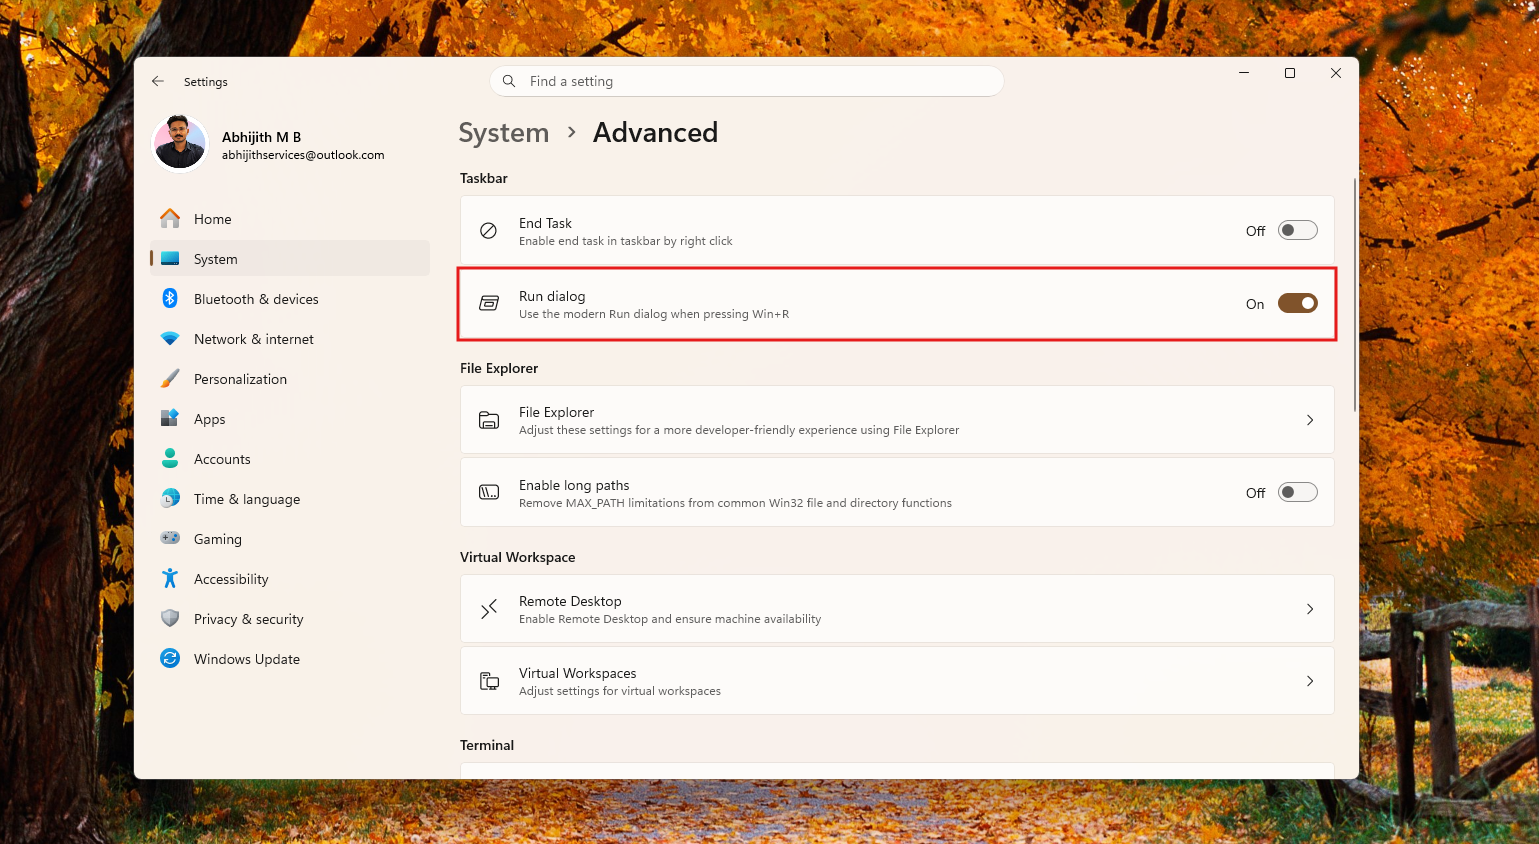Go to Home in the sidebar
The width and height of the screenshot is (1539, 844).
tap(290, 218)
